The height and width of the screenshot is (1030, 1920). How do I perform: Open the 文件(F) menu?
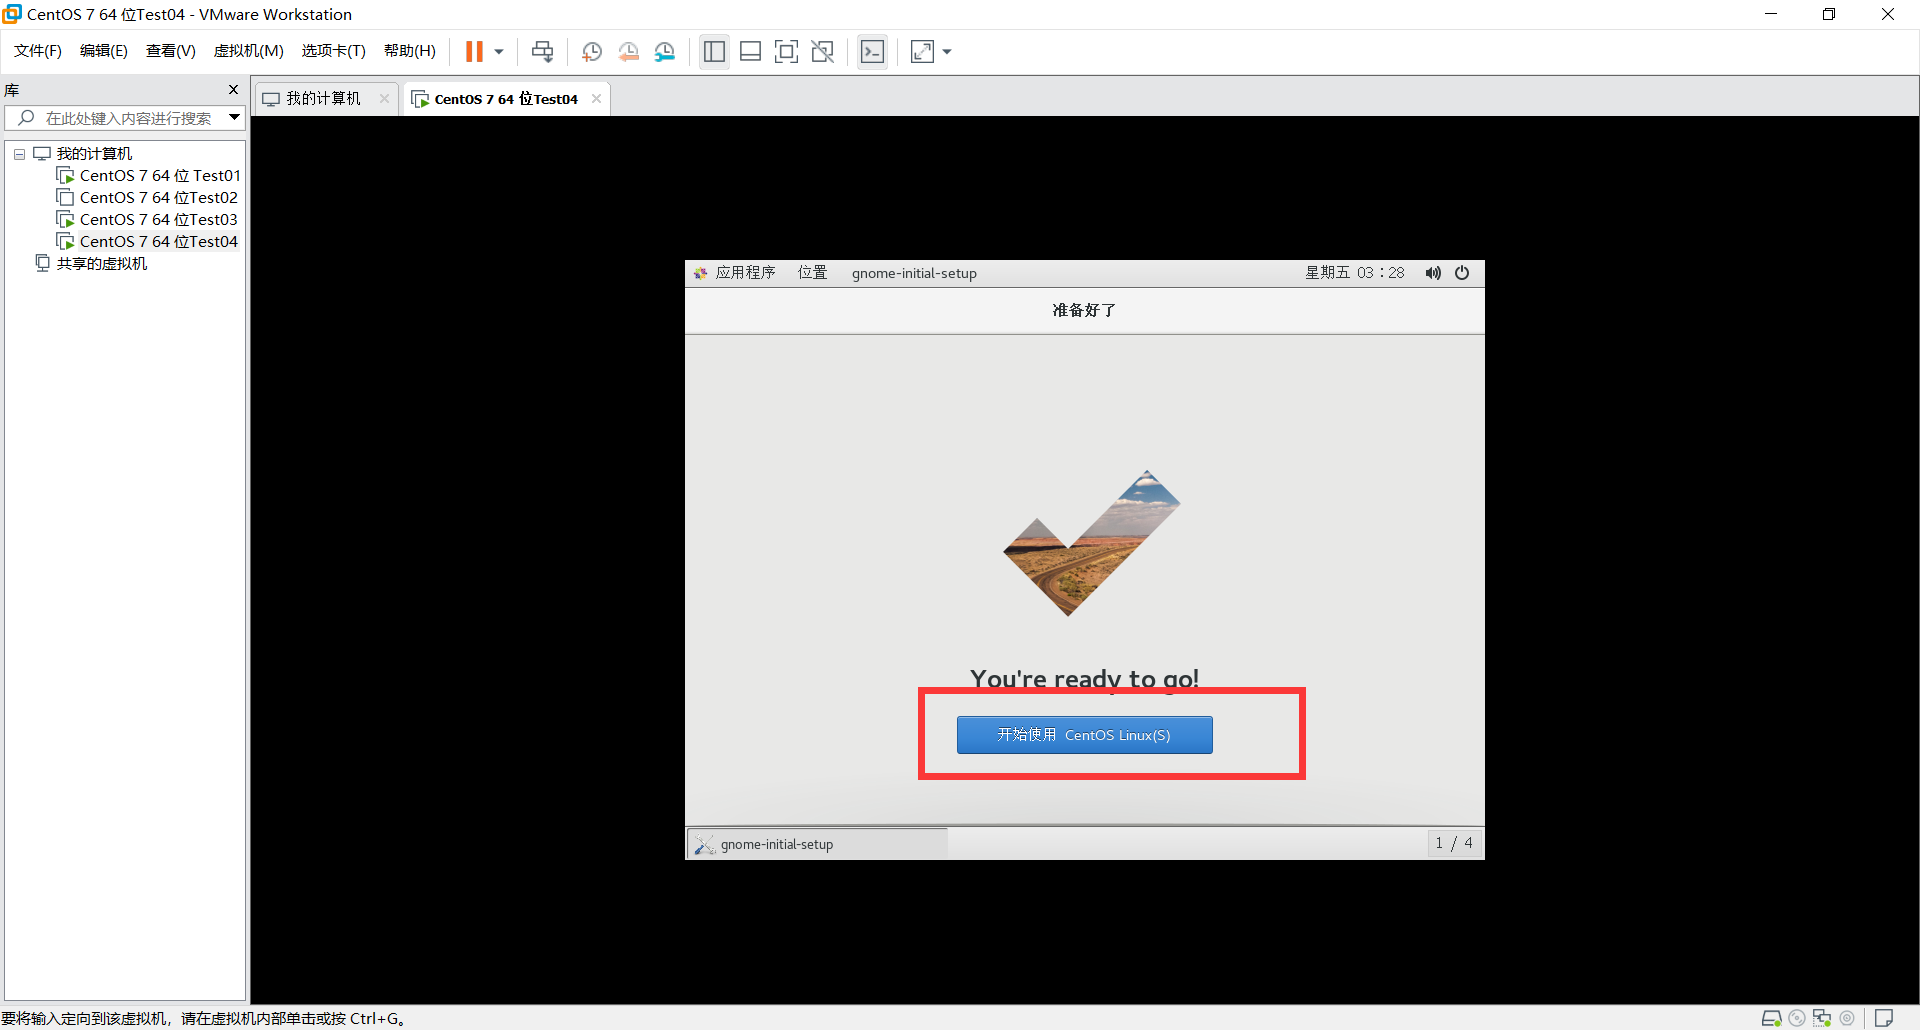point(38,51)
